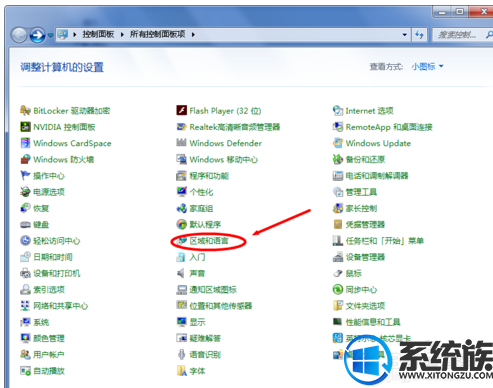Open 凭据管理器 link

coord(365,224)
